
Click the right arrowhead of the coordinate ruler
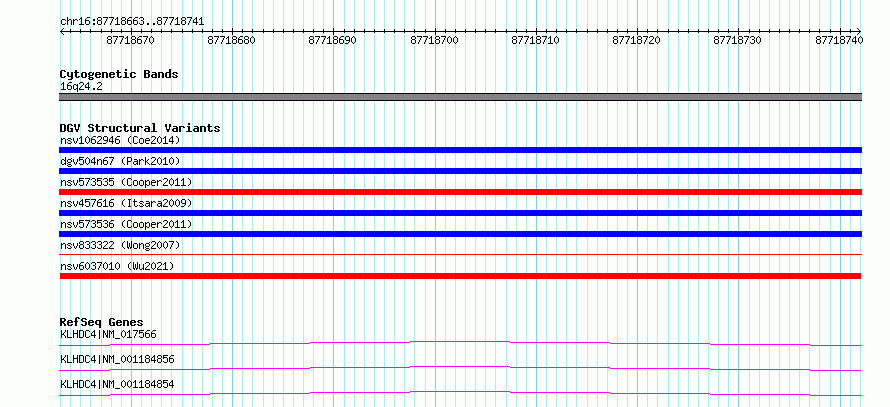(x=859, y=31)
